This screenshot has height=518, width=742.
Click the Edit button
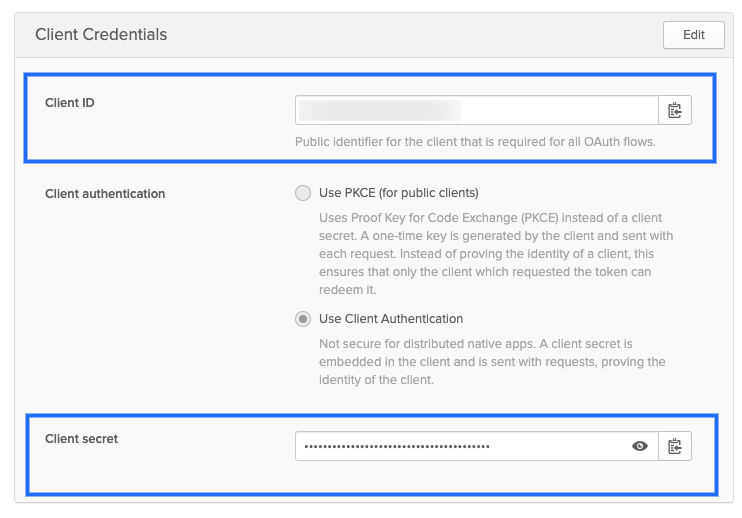(694, 34)
